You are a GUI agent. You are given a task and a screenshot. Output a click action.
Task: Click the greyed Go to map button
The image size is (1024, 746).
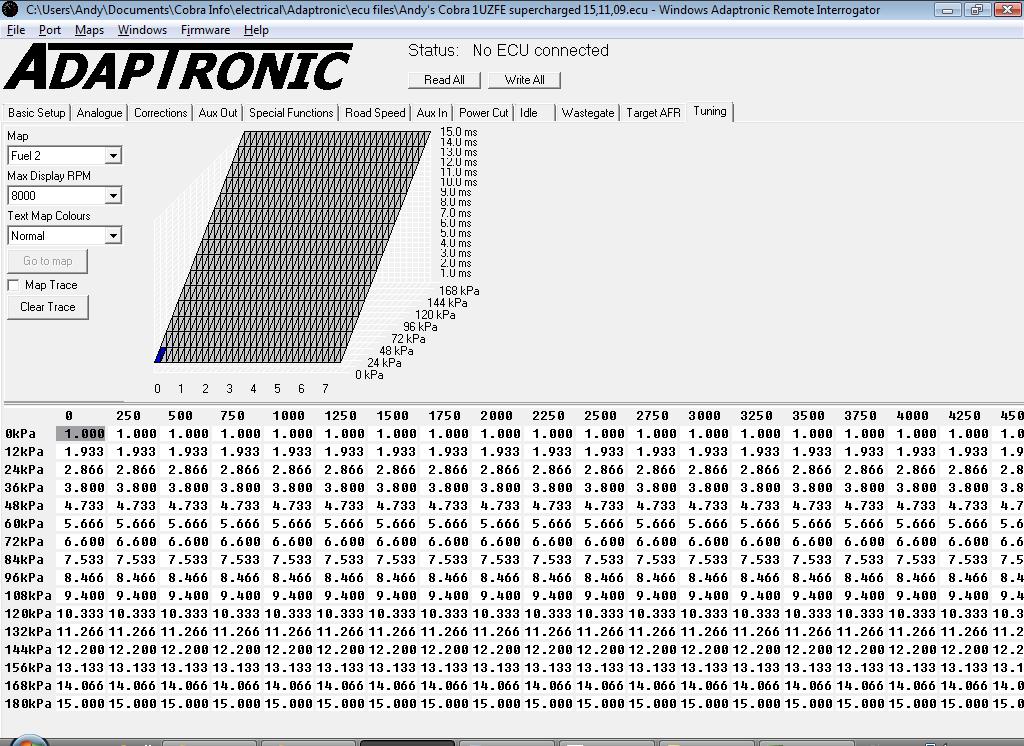[x=48, y=261]
